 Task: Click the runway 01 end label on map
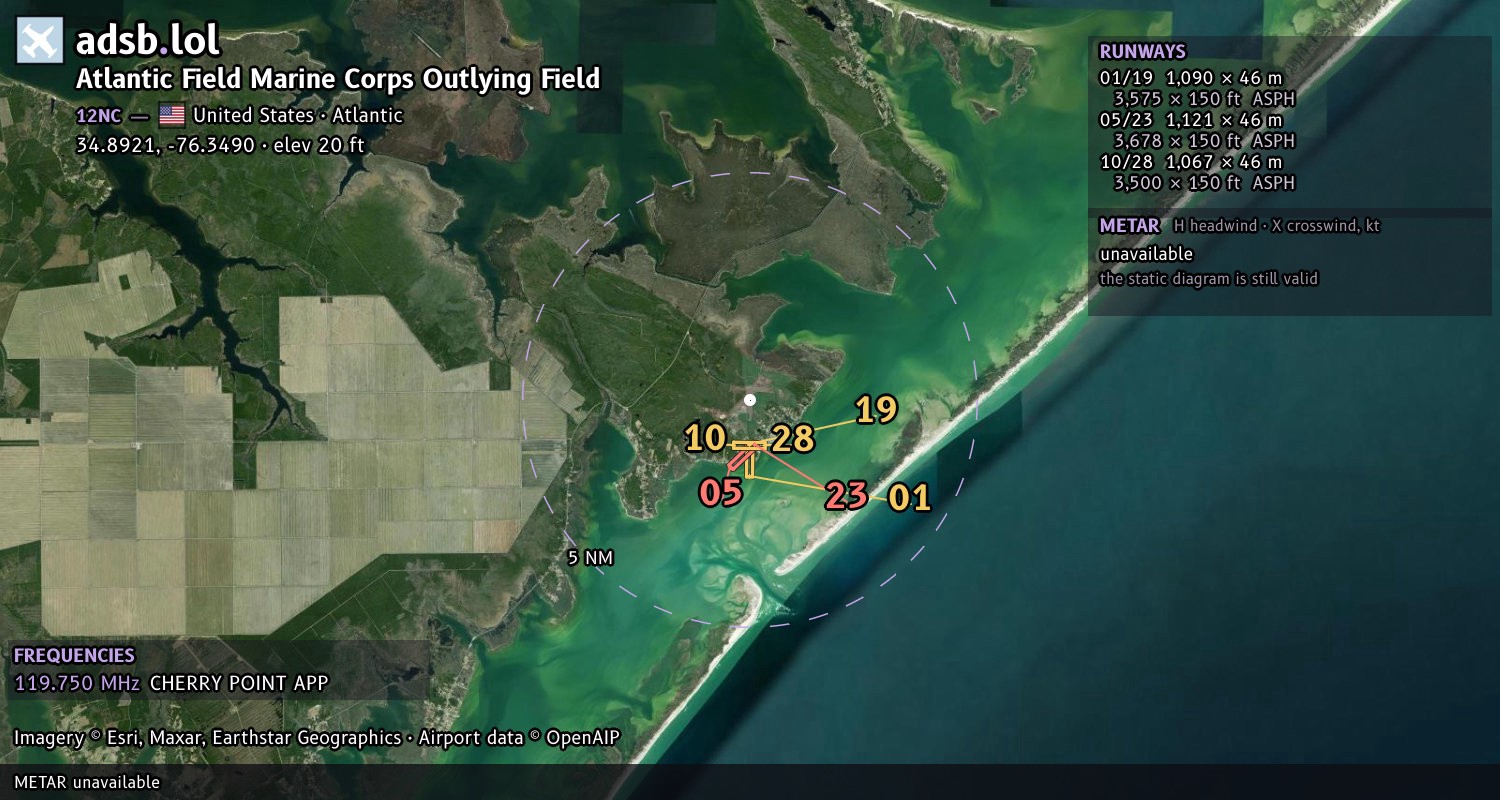pyautogui.click(x=910, y=498)
